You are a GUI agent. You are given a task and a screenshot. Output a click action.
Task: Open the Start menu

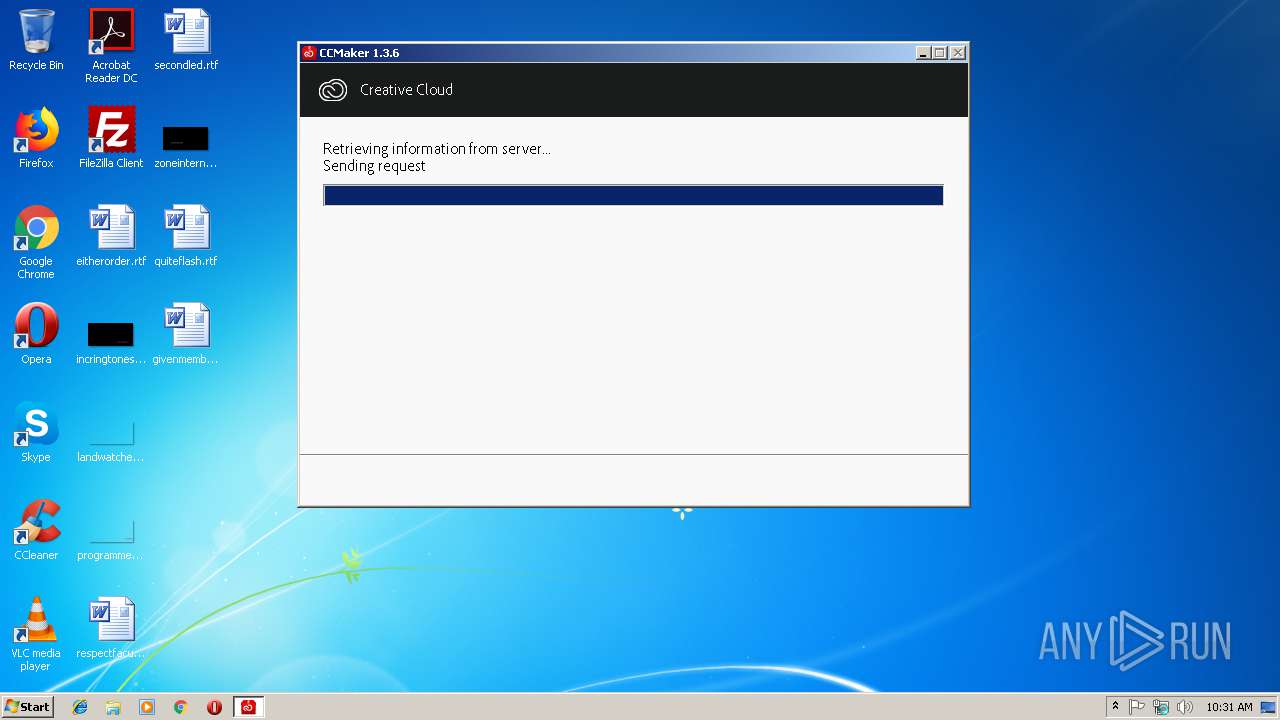(x=27, y=707)
